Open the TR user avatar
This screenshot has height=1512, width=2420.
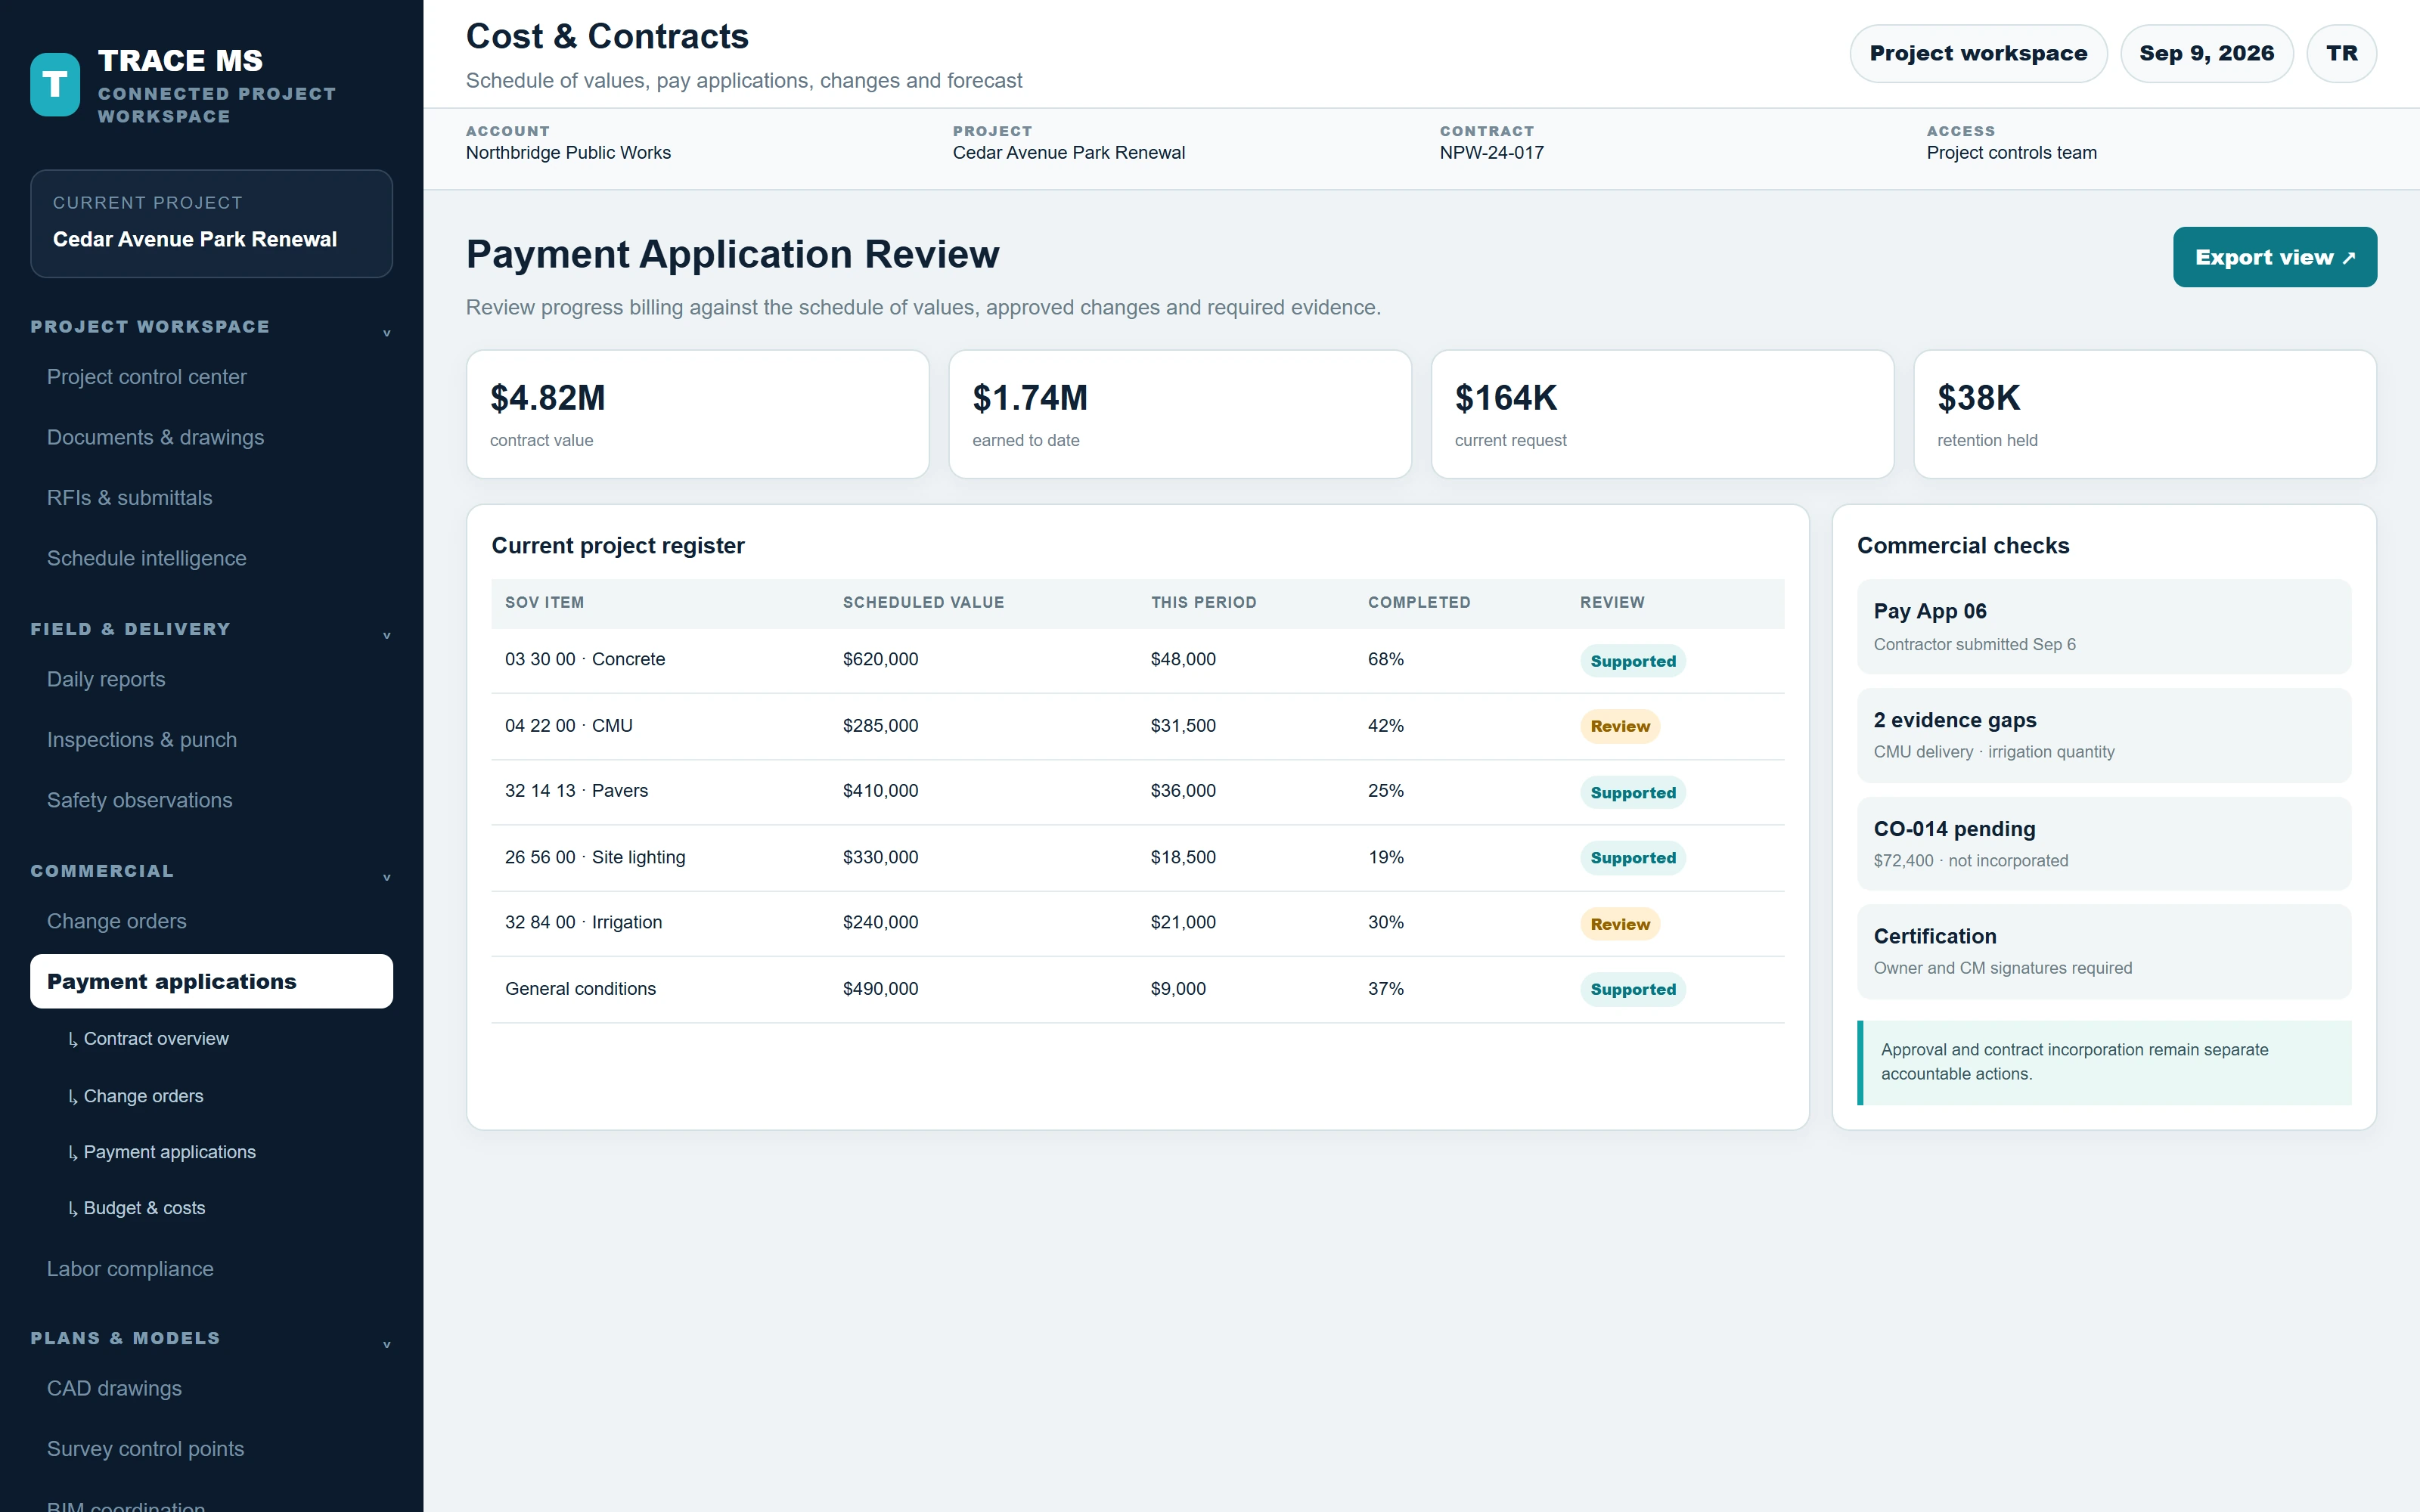click(2341, 53)
